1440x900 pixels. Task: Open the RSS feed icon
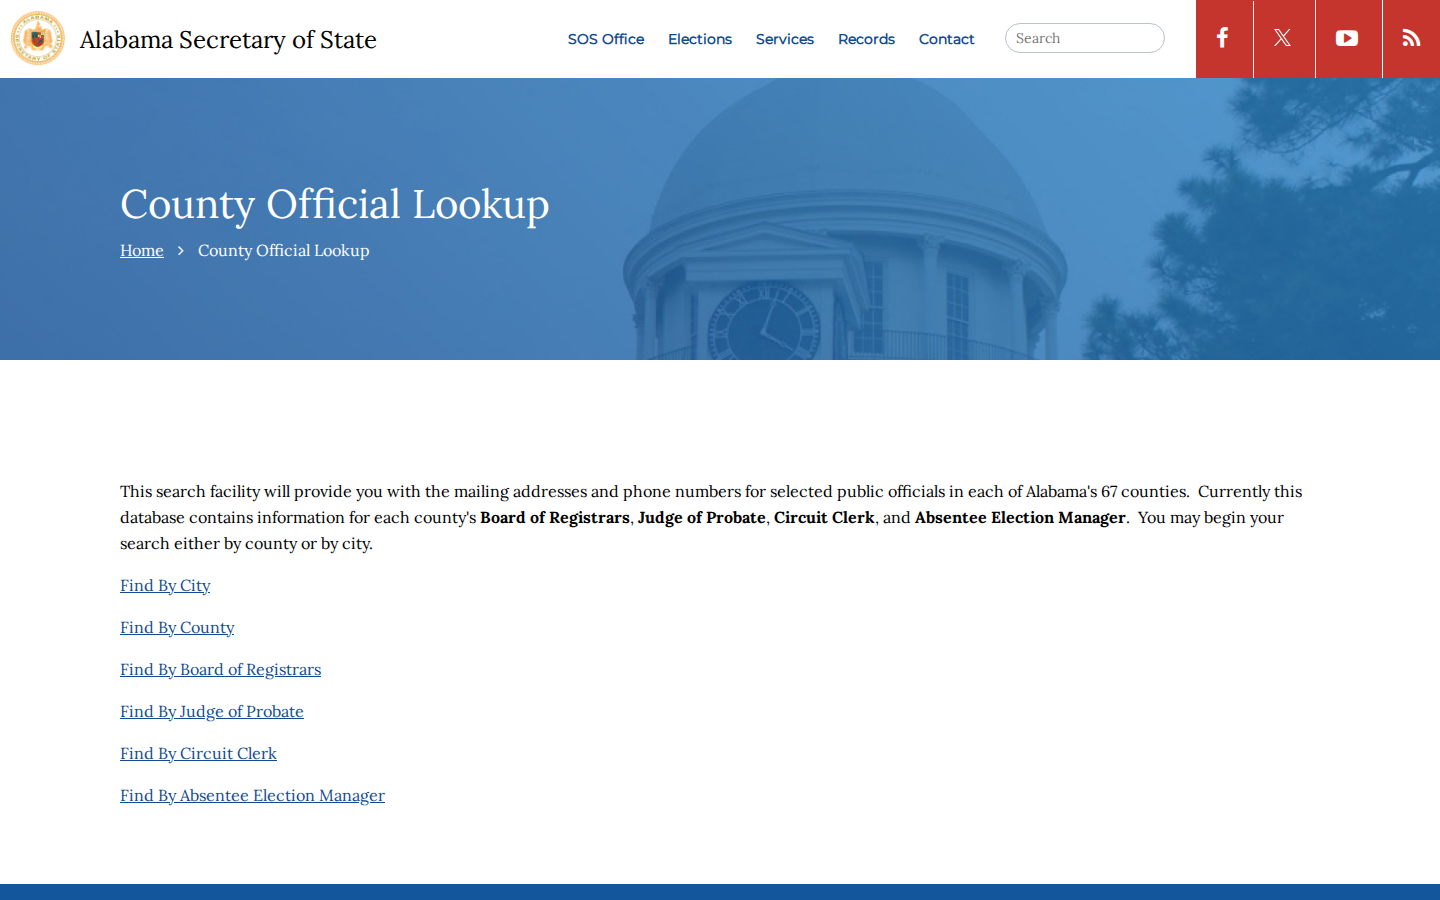point(1411,38)
